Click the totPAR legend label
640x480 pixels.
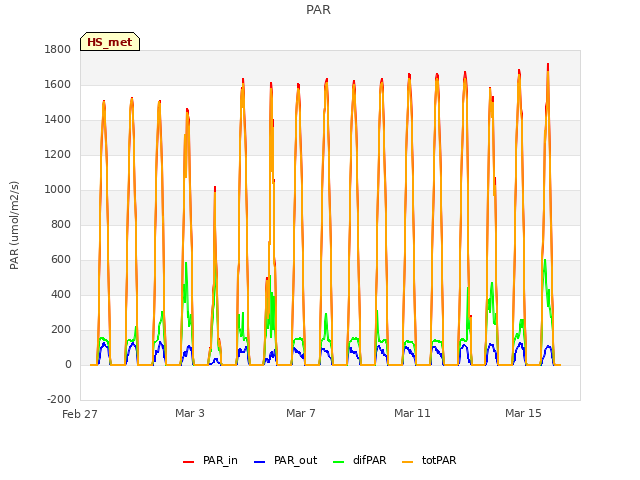click(x=439, y=460)
